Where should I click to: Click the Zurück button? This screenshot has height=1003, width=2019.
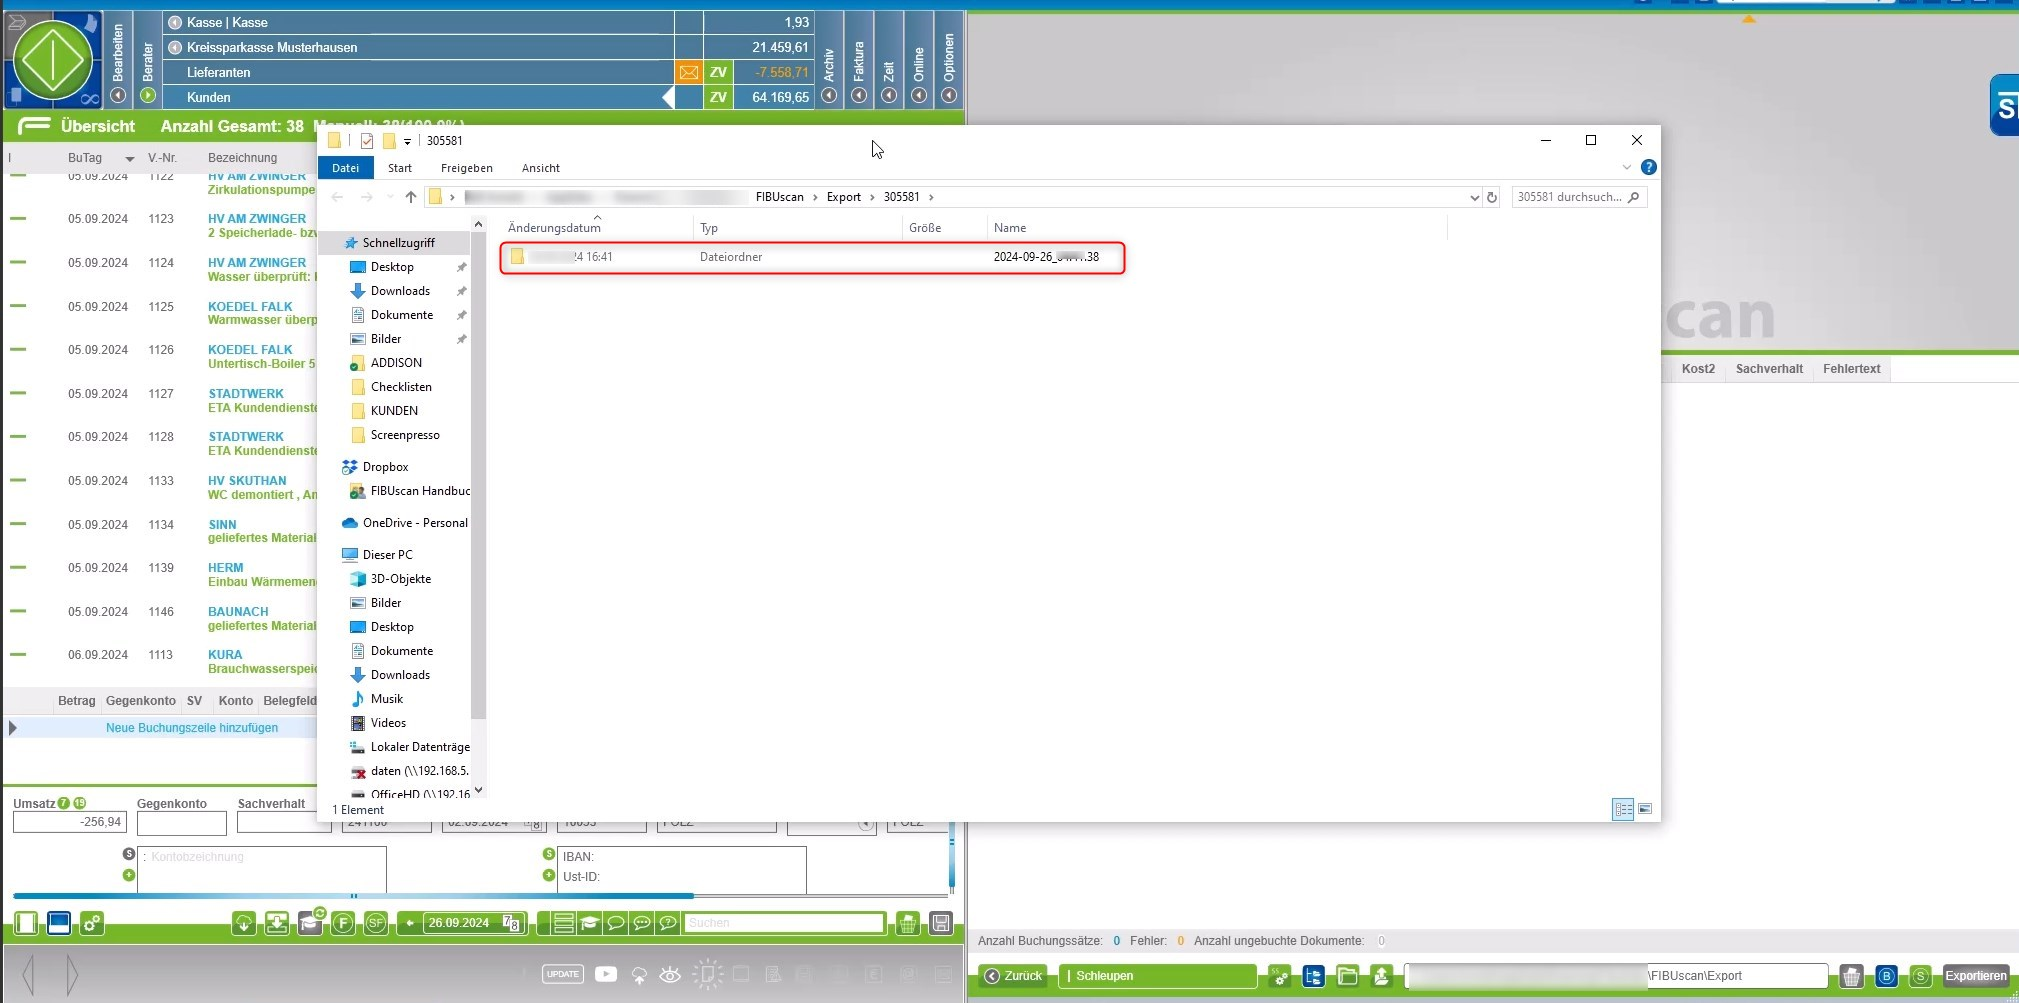pos(1014,976)
